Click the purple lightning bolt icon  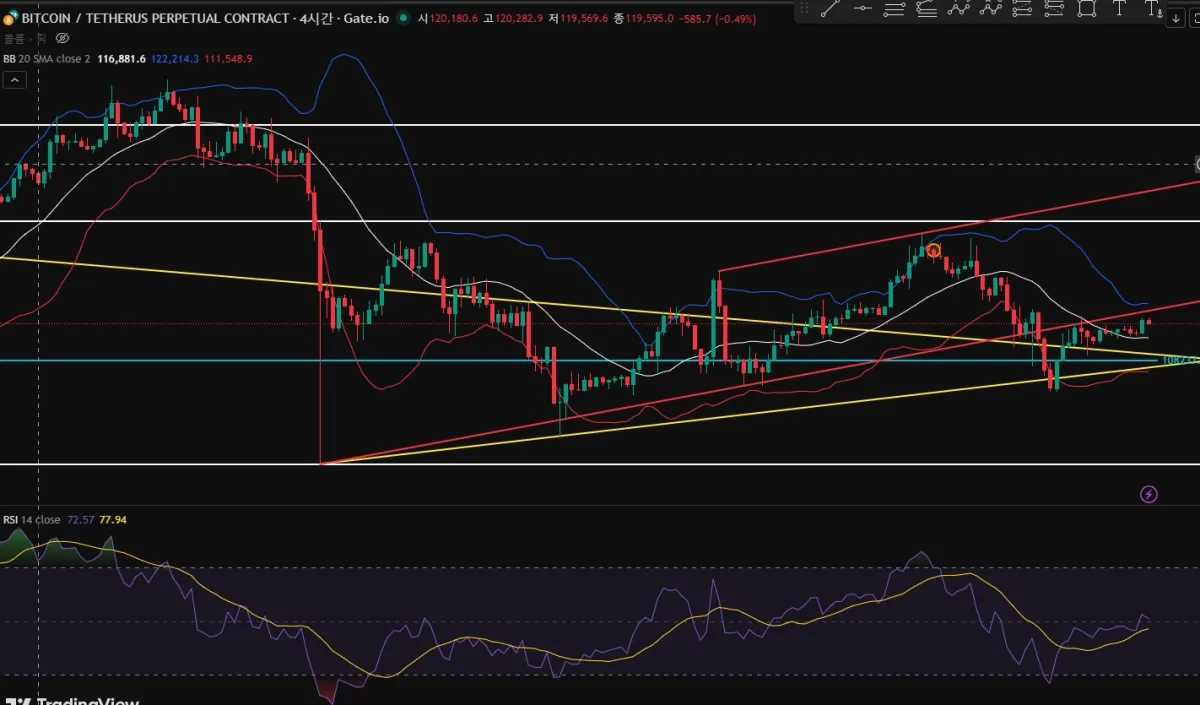(x=1149, y=494)
